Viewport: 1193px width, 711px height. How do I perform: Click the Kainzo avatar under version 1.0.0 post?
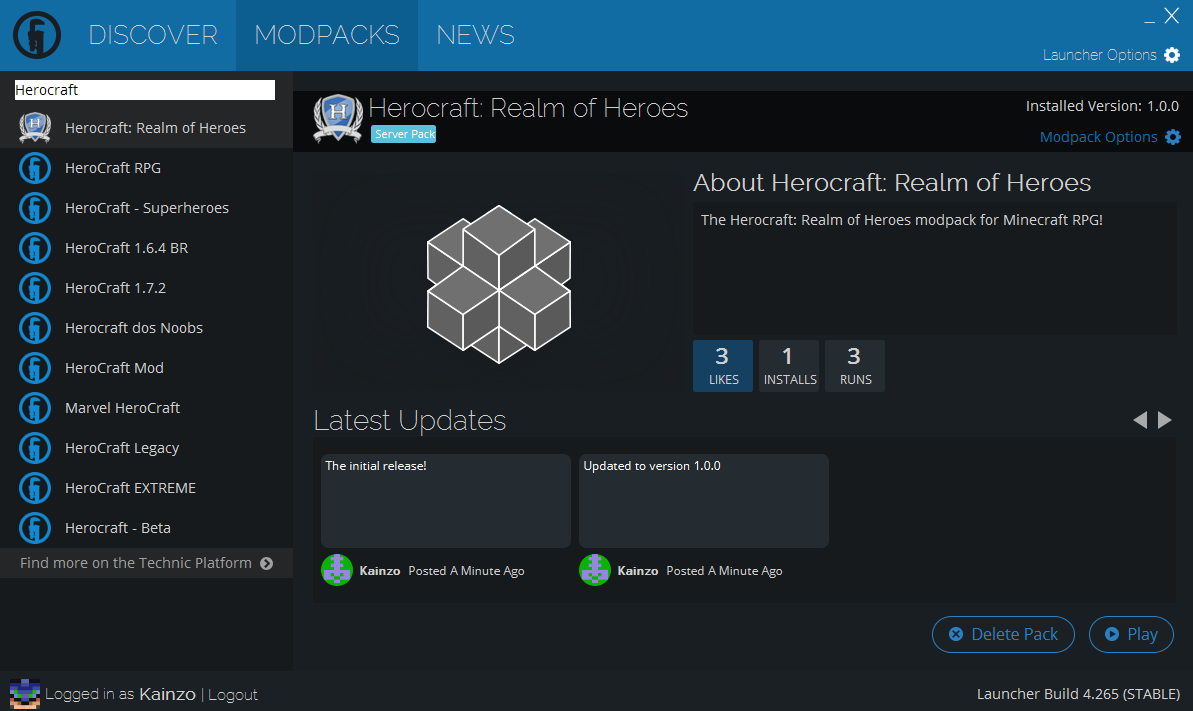594,570
